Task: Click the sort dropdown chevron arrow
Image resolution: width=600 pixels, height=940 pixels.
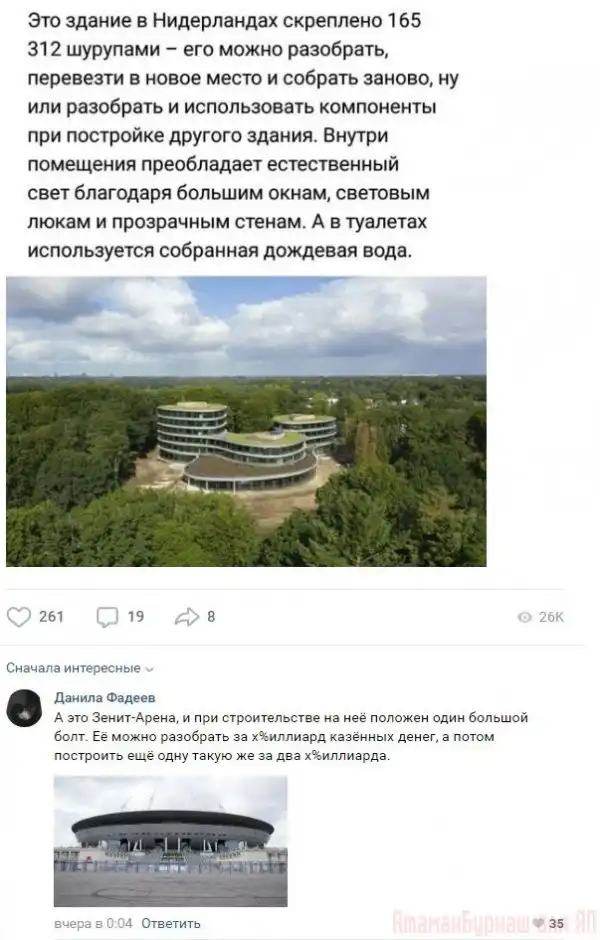Action: [150, 669]
